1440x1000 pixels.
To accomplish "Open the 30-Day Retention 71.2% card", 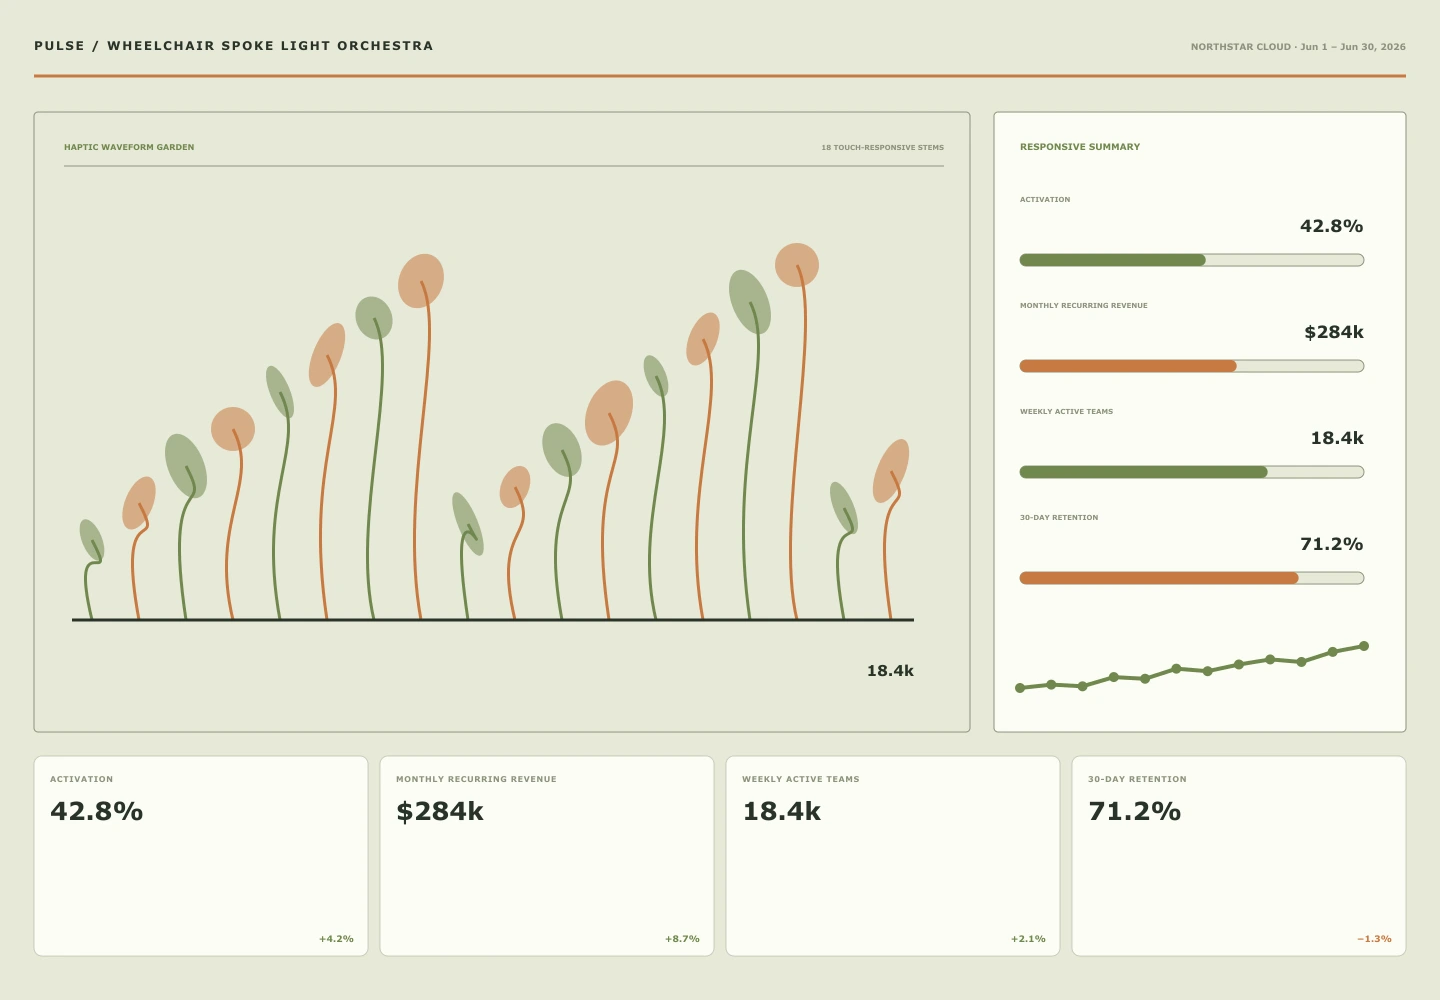I will pos(1239,856).
